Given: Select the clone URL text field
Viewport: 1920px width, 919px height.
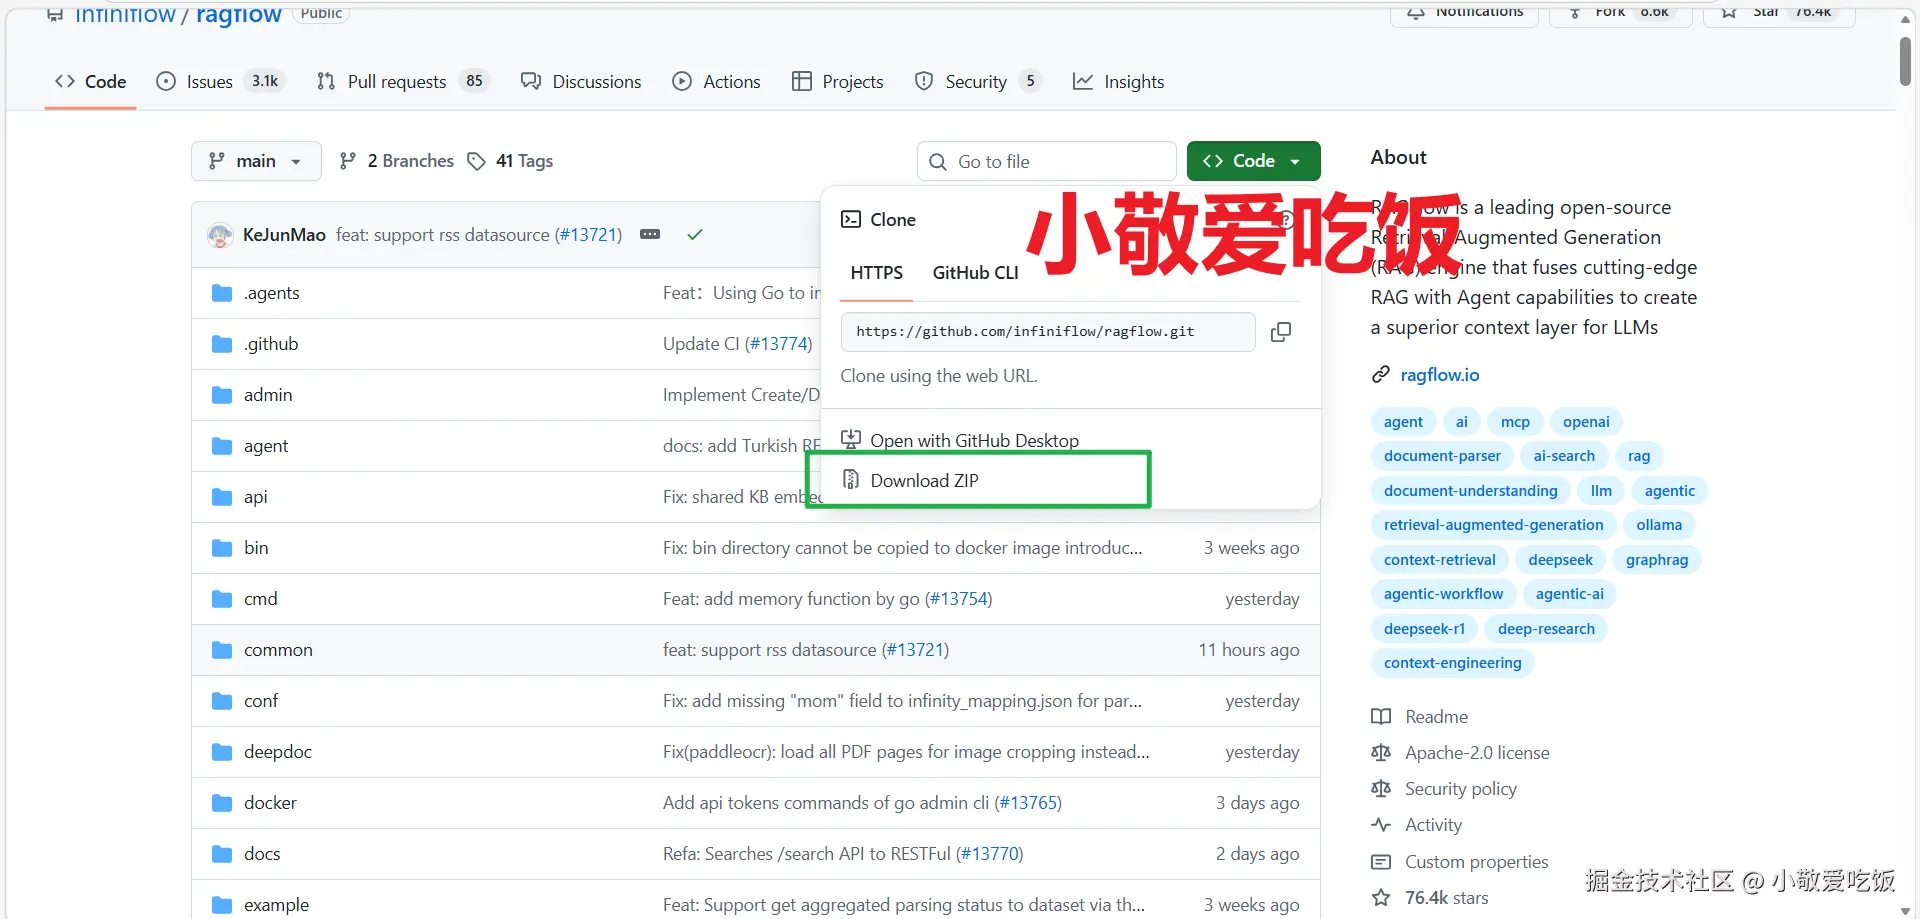Looking at the screenshot, I should click(1048, 332).
